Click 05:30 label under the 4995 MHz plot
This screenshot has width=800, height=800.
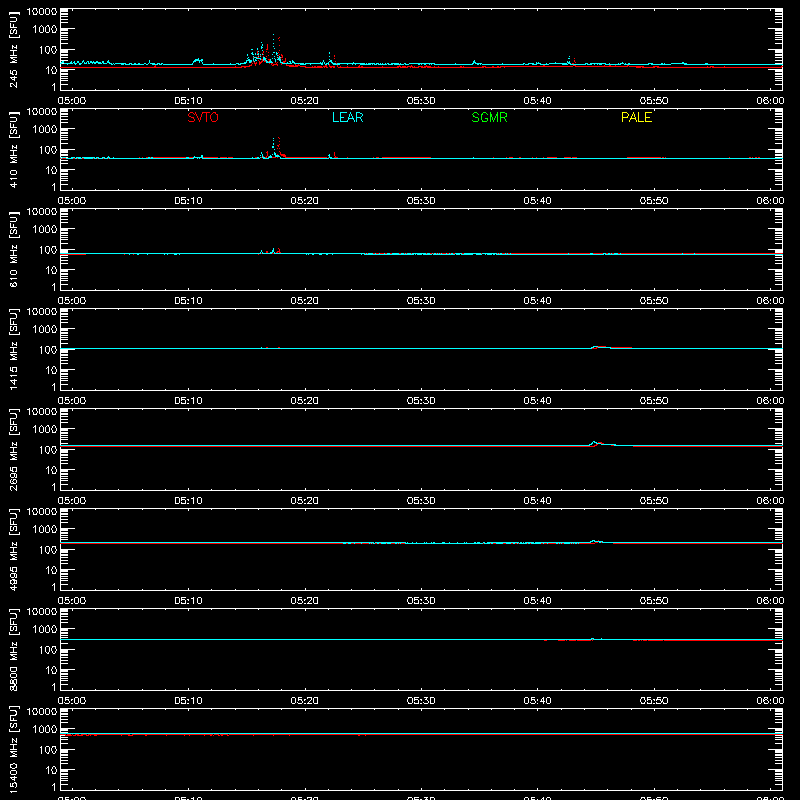pyautogui.click(x=421, y=601)
